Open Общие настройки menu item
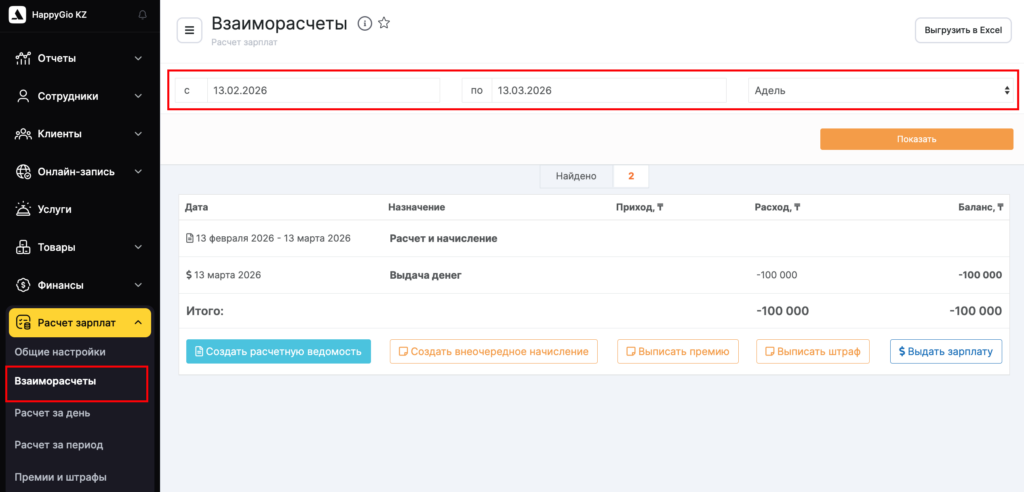This screenshot has height=492, width=1024. 60,352
